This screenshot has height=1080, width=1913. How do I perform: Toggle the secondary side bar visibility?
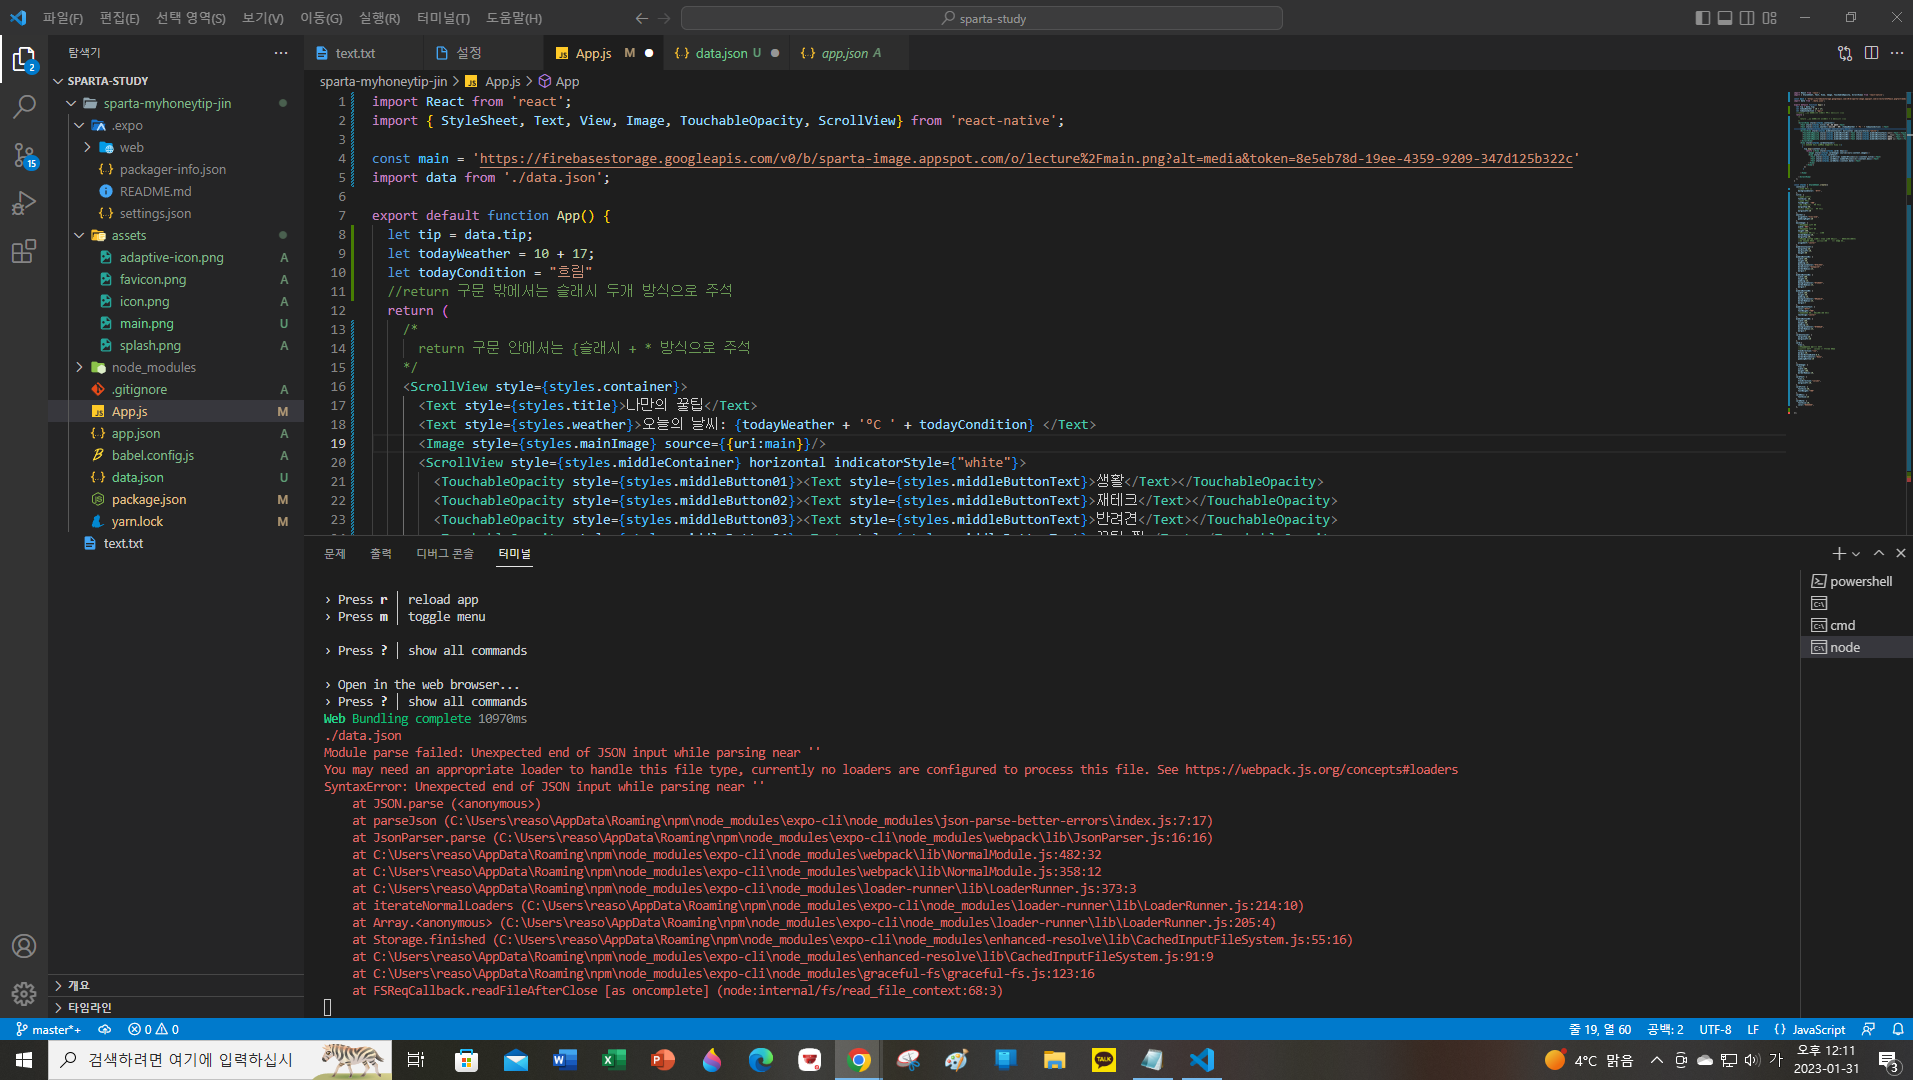tap(1747, 18)
